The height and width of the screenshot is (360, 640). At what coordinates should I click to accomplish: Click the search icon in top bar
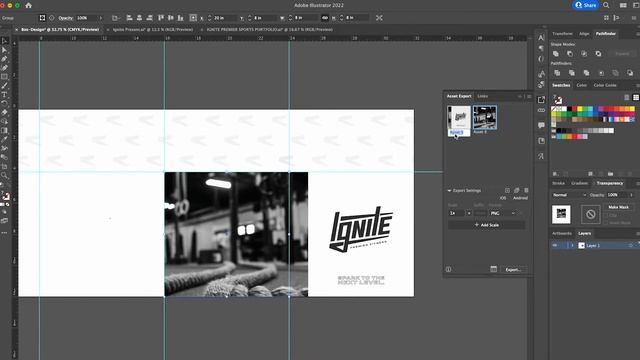coord(607,5)
